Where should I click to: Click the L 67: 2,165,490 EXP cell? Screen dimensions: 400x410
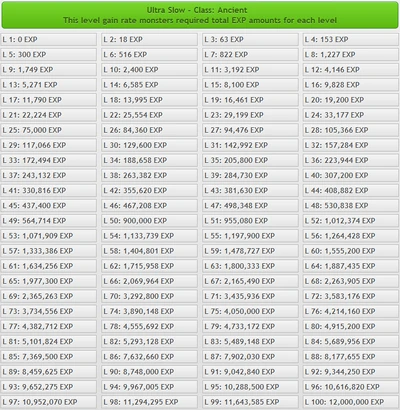click(x=250, y=281)
